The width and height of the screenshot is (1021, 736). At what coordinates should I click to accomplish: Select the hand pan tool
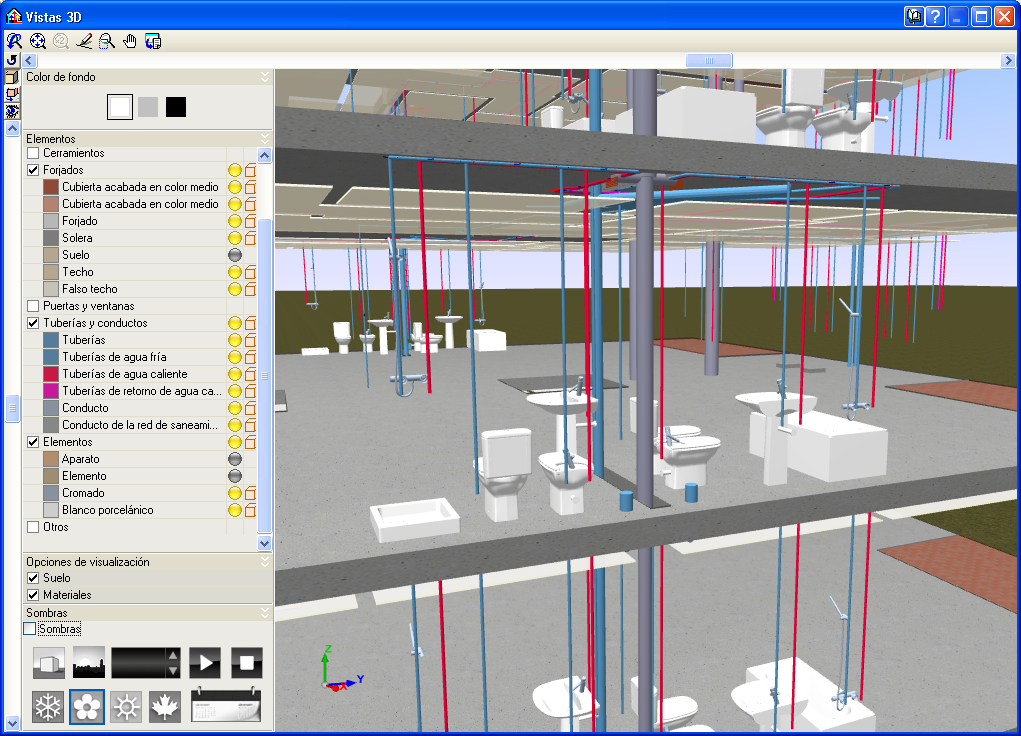[130, 41]
